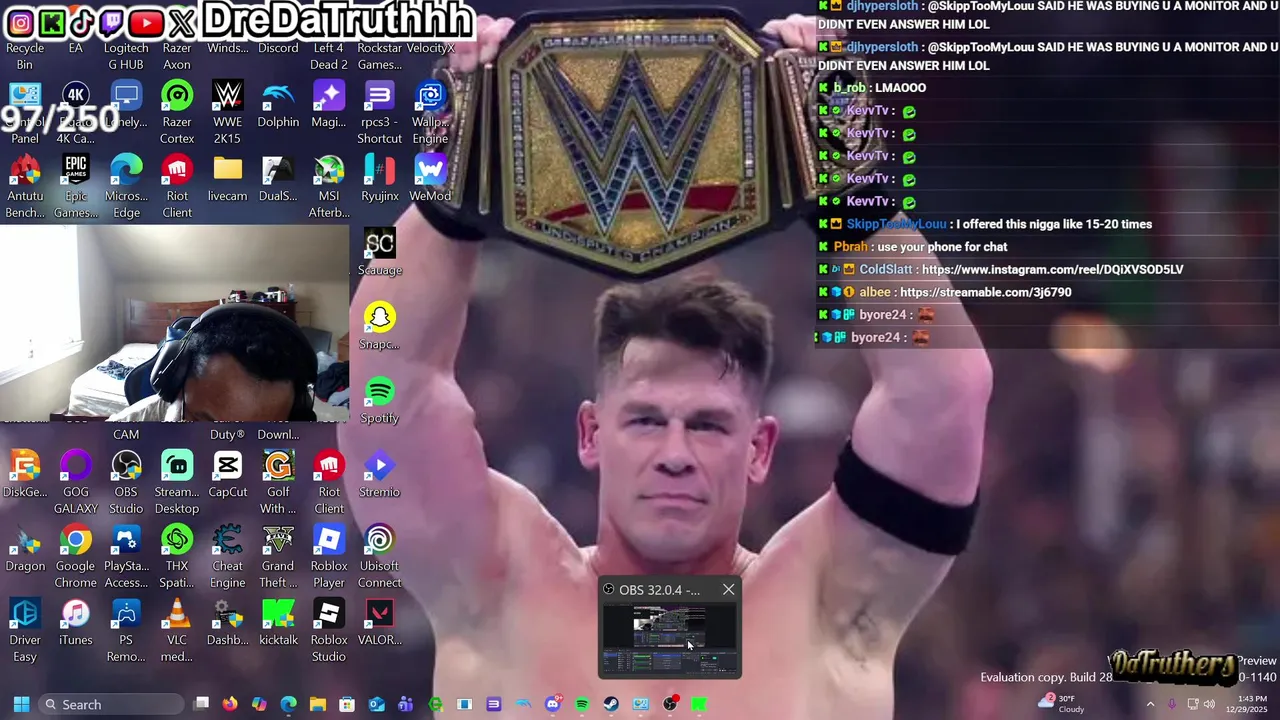Open the WWE 2K15 desktop icon
This screenshot has width=1280, height=720.
(228, 112)
